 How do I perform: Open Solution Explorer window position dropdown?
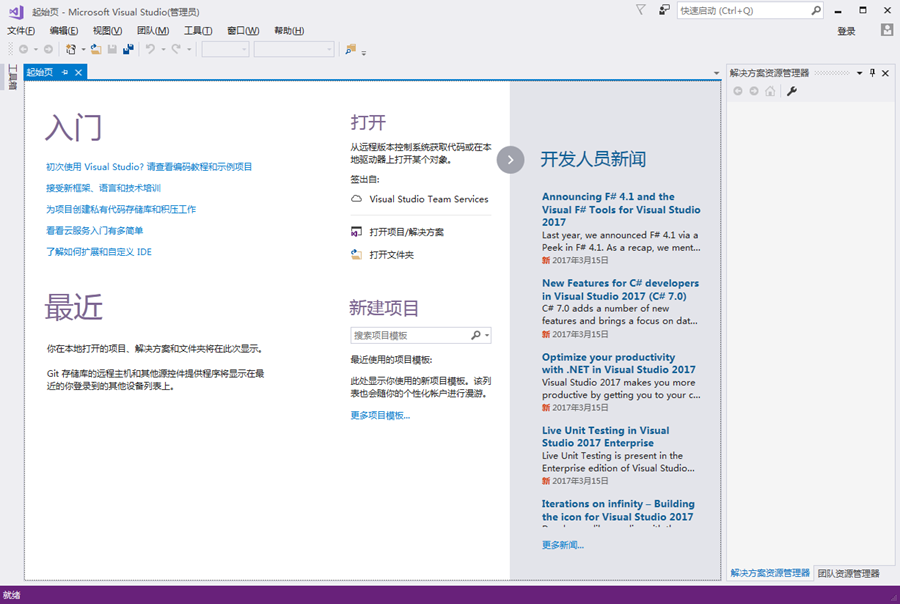859,73
